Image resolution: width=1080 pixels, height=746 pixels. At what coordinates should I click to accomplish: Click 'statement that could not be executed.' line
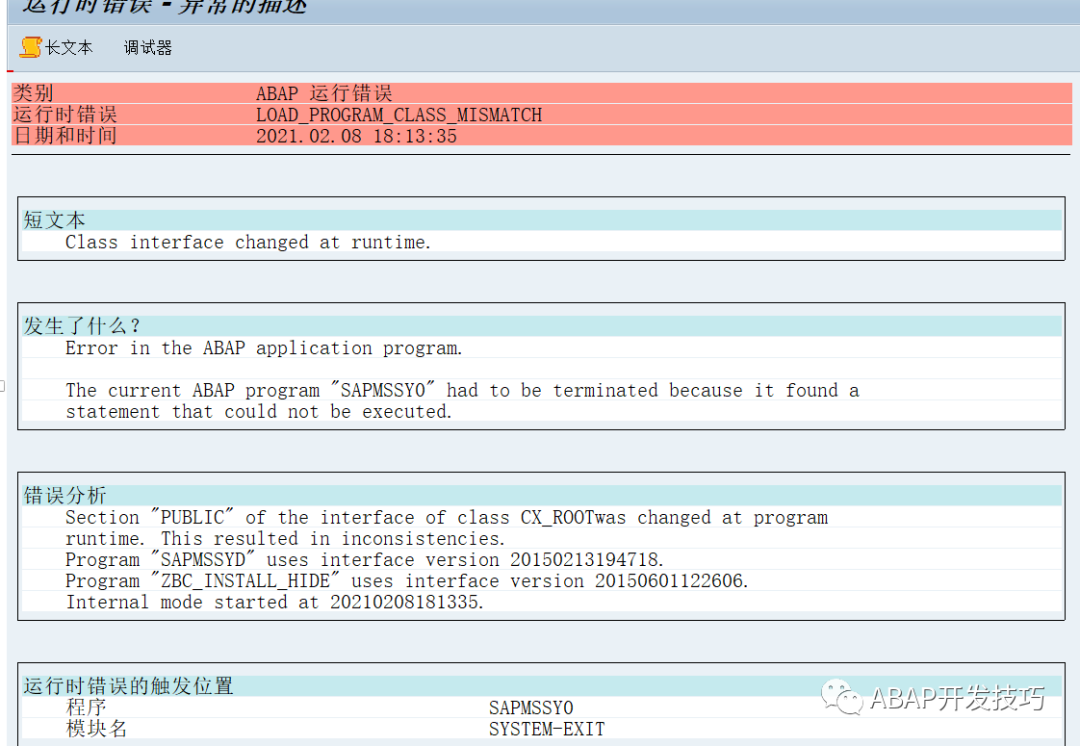coord(258,412)
